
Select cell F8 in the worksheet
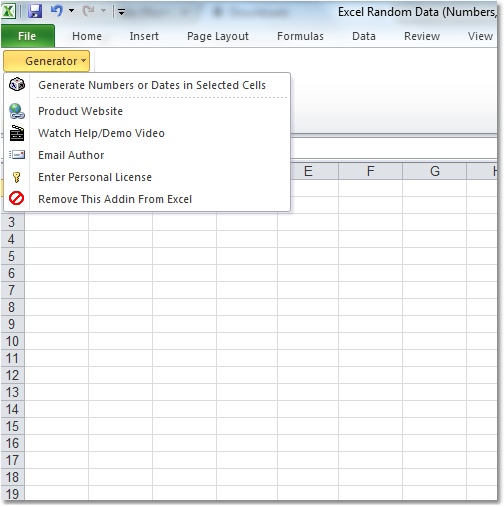[370, 307]
